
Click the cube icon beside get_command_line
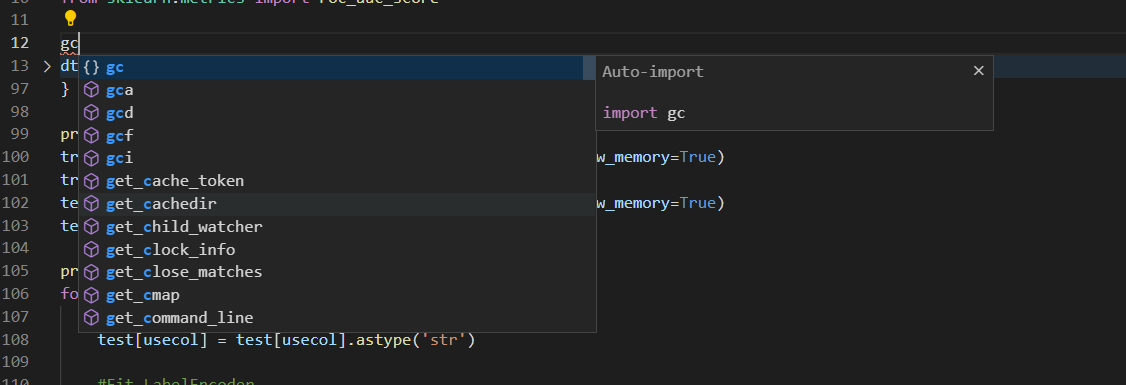tap(91, 317)
